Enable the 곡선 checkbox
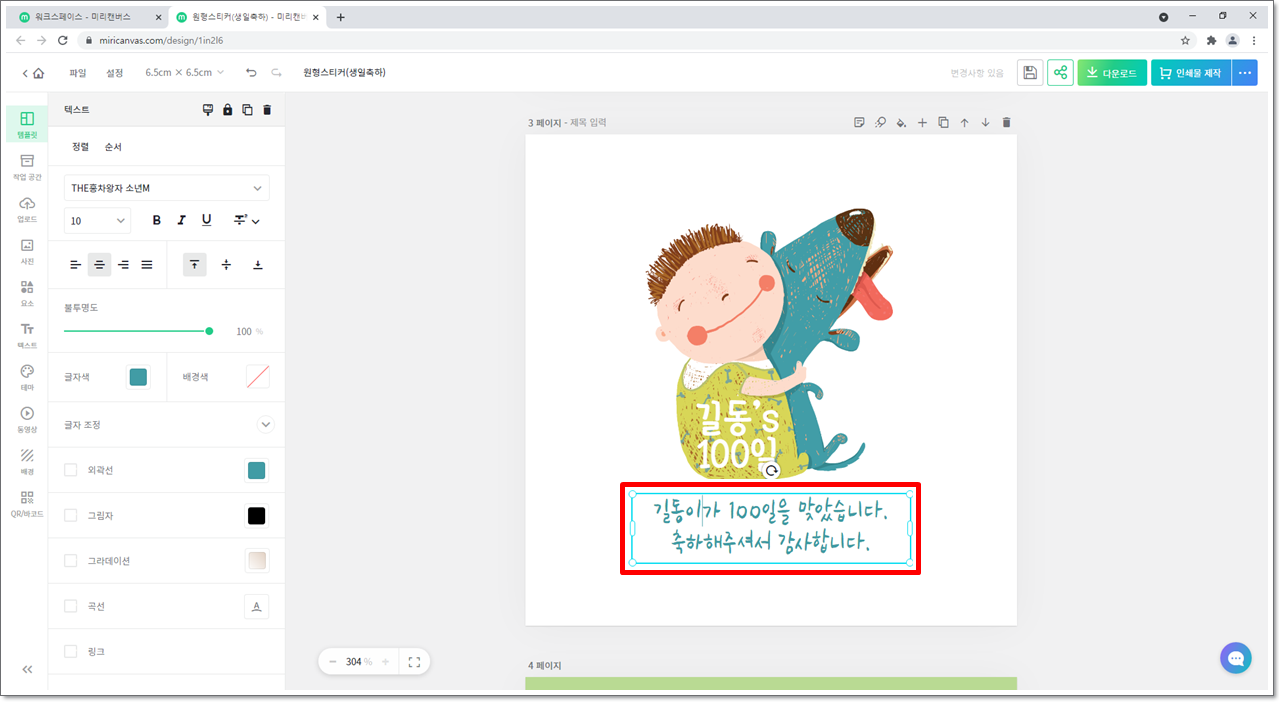Image resolution: width=1280 pixels, height=702 pixels. point(70,606)
